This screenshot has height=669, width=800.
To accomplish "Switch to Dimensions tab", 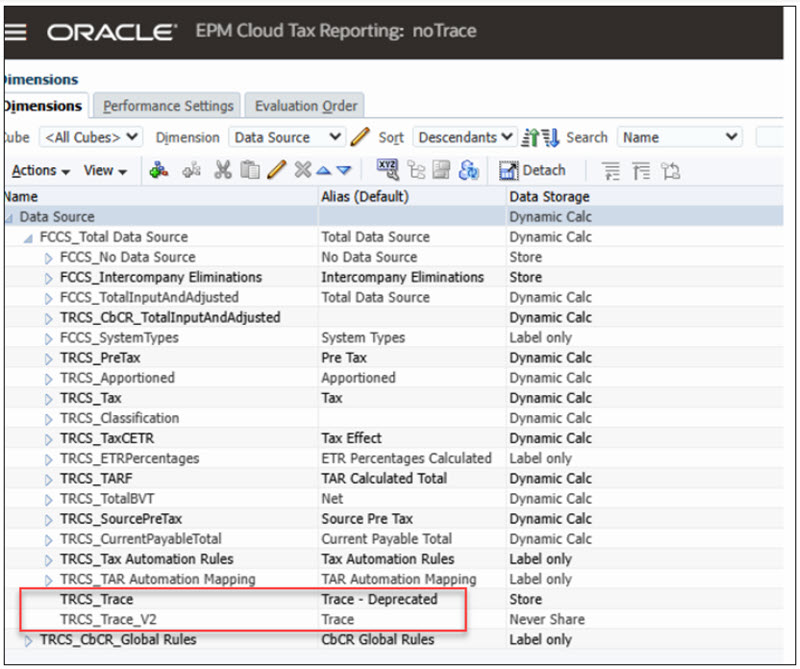I will point(43,106).
